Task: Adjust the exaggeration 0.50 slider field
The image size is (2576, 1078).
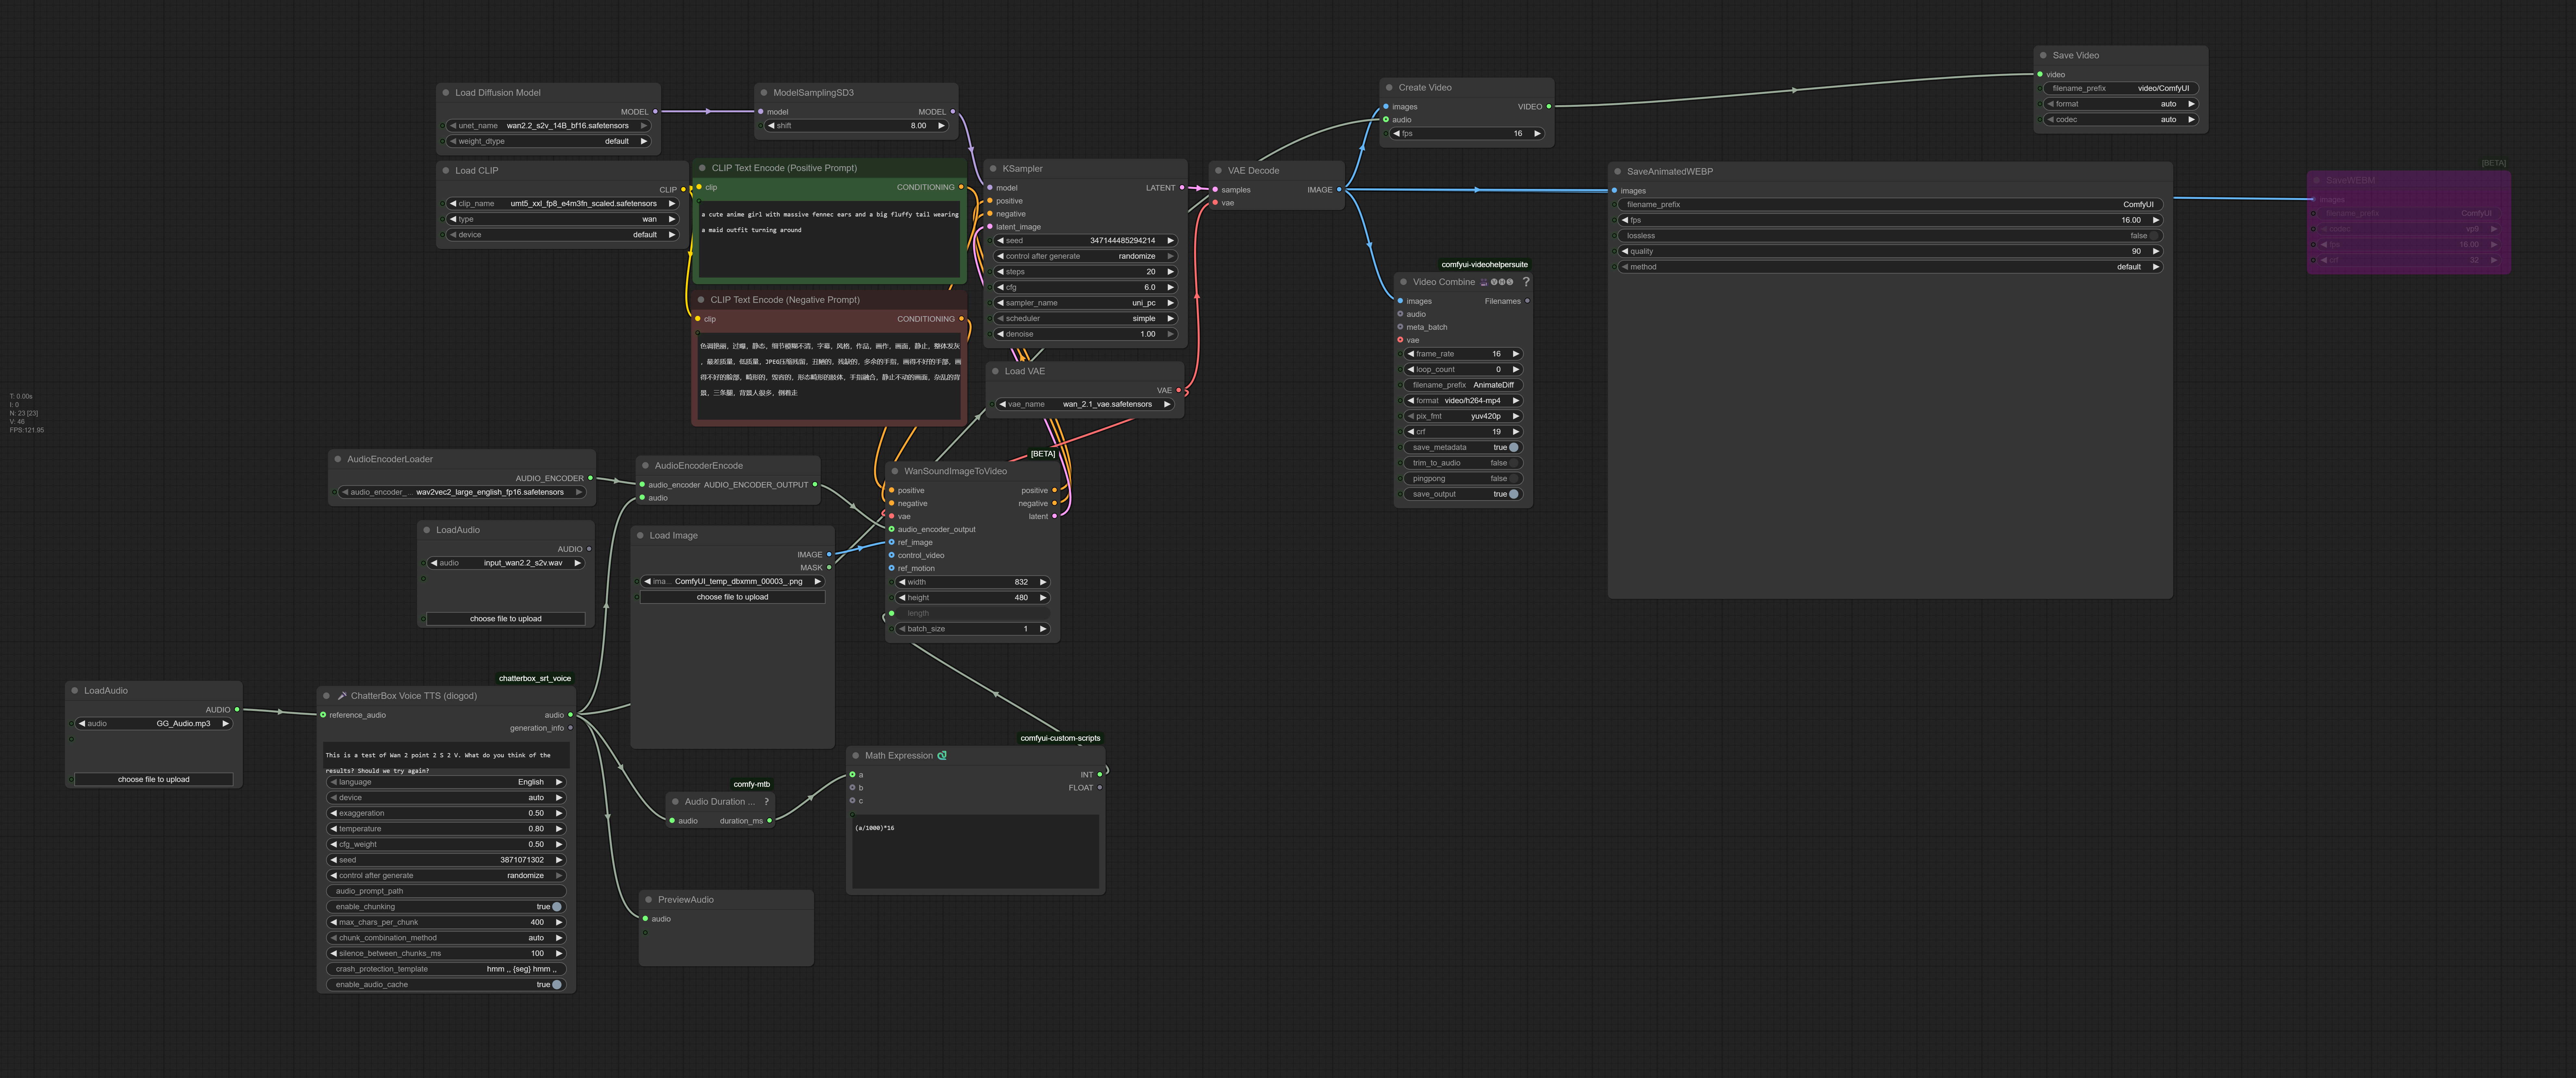Action: [446, 813]
